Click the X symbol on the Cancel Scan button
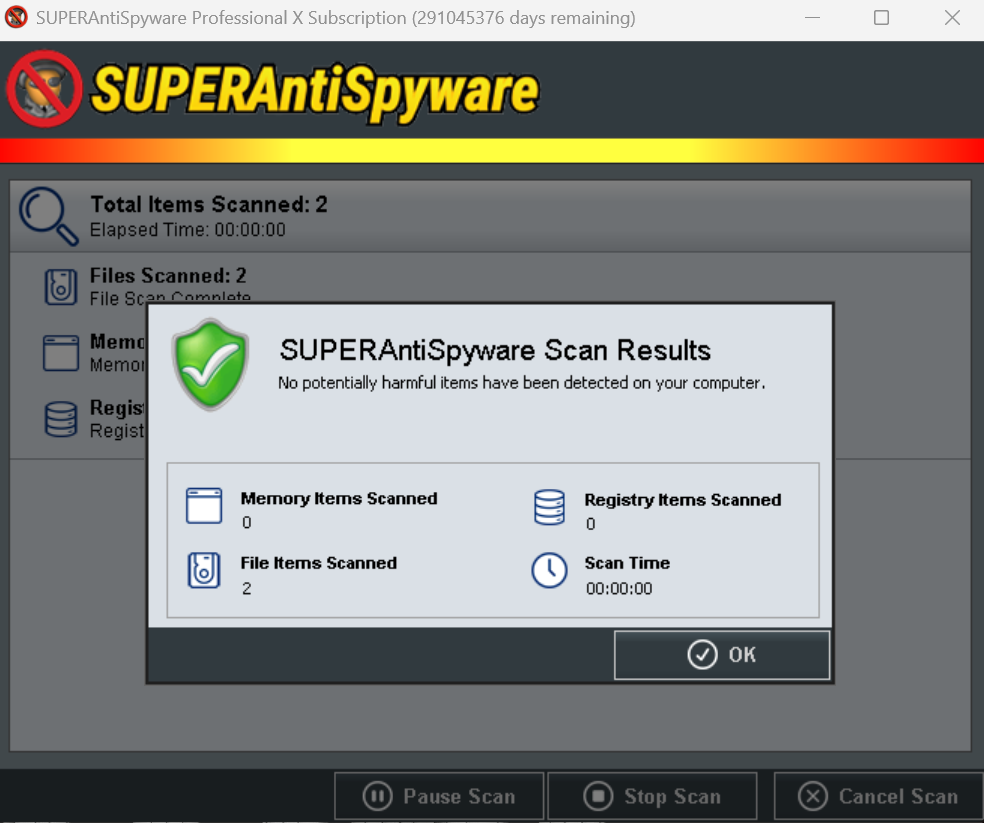 [813, 796]
